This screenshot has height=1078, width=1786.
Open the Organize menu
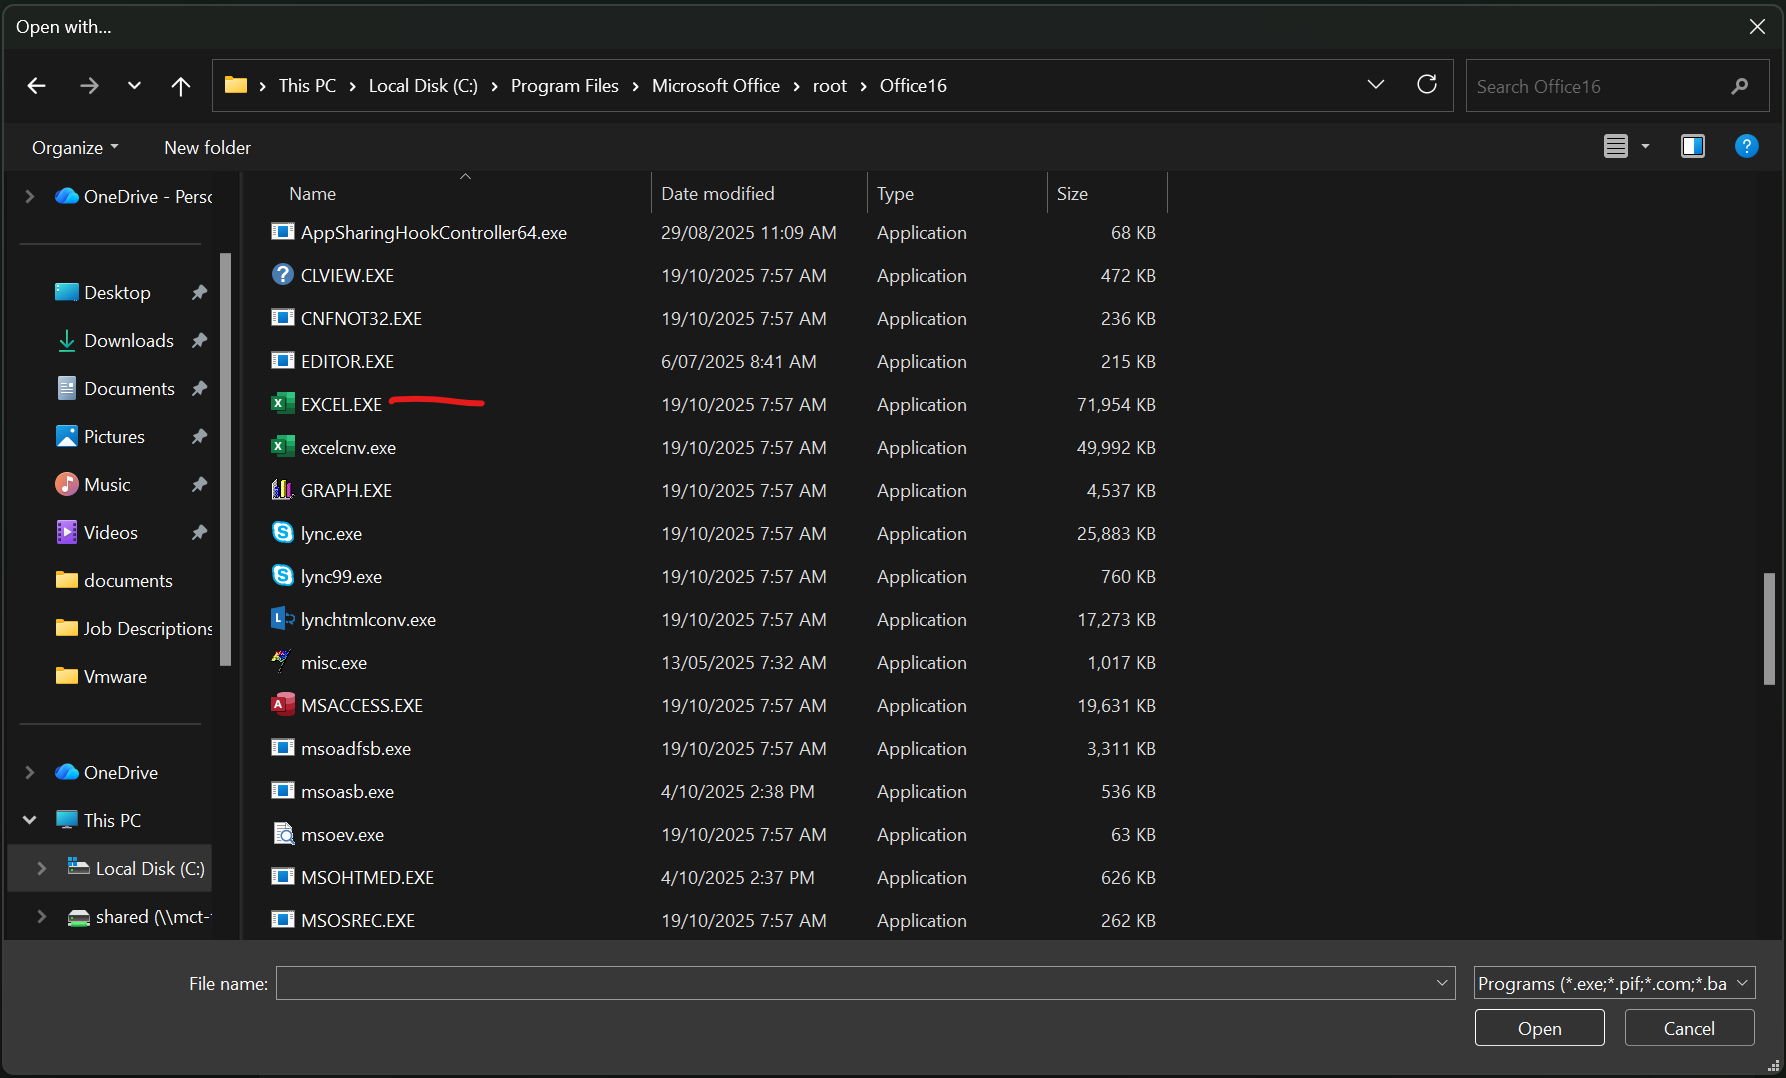(x=75, y=148)
